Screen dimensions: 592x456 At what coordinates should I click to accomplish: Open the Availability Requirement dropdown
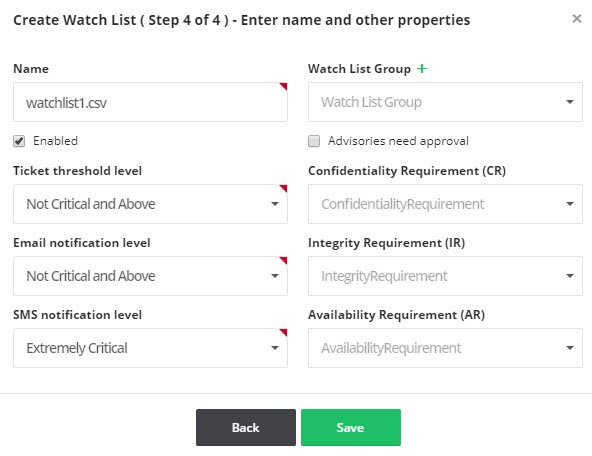pyautogui.click(x=445, y=348)
